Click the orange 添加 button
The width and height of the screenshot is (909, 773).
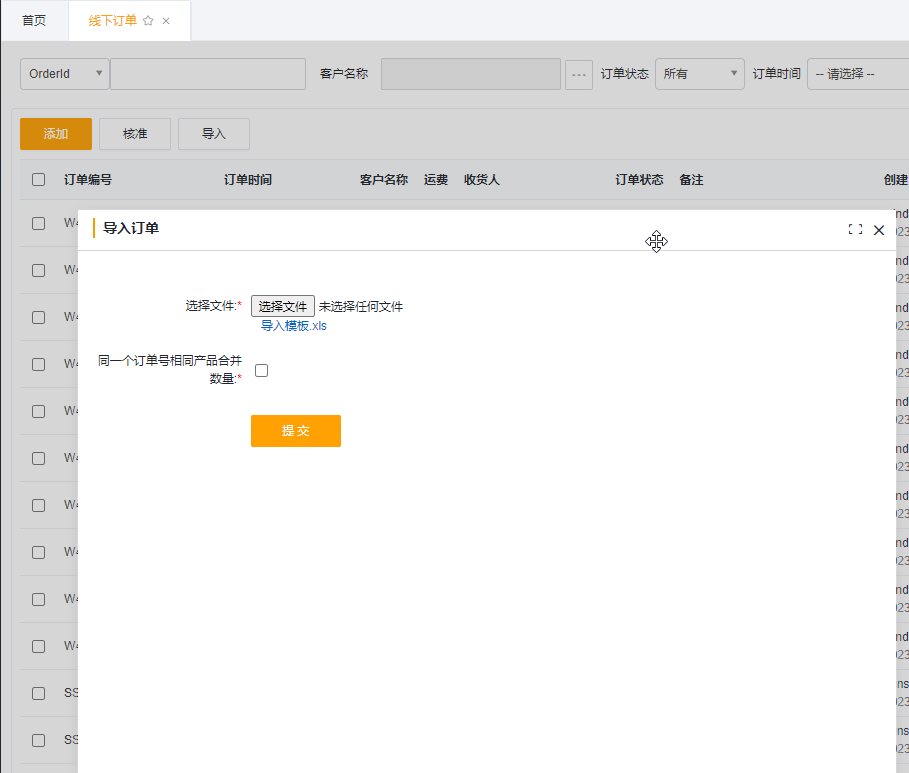[x=56, y=134]
